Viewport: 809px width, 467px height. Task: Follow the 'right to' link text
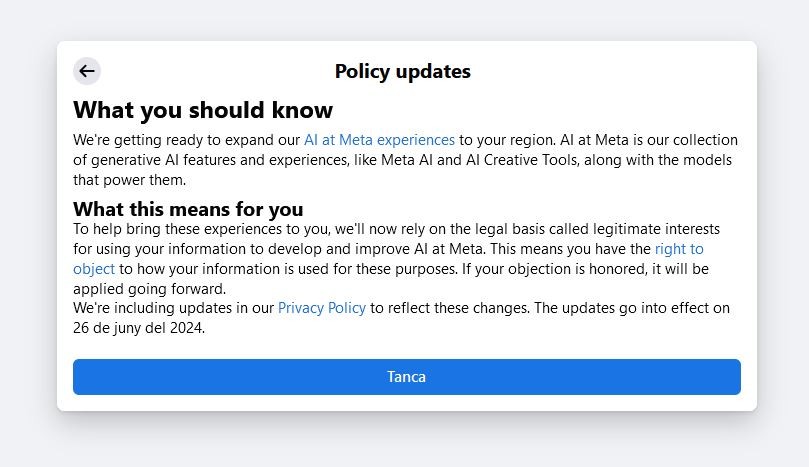[x=679, y=249]
